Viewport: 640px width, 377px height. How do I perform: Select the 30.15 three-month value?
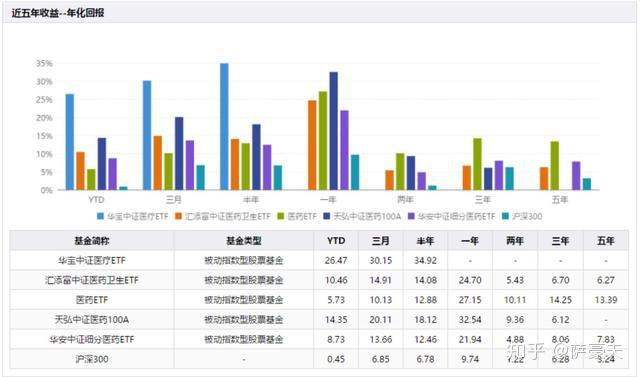point(380,260)
